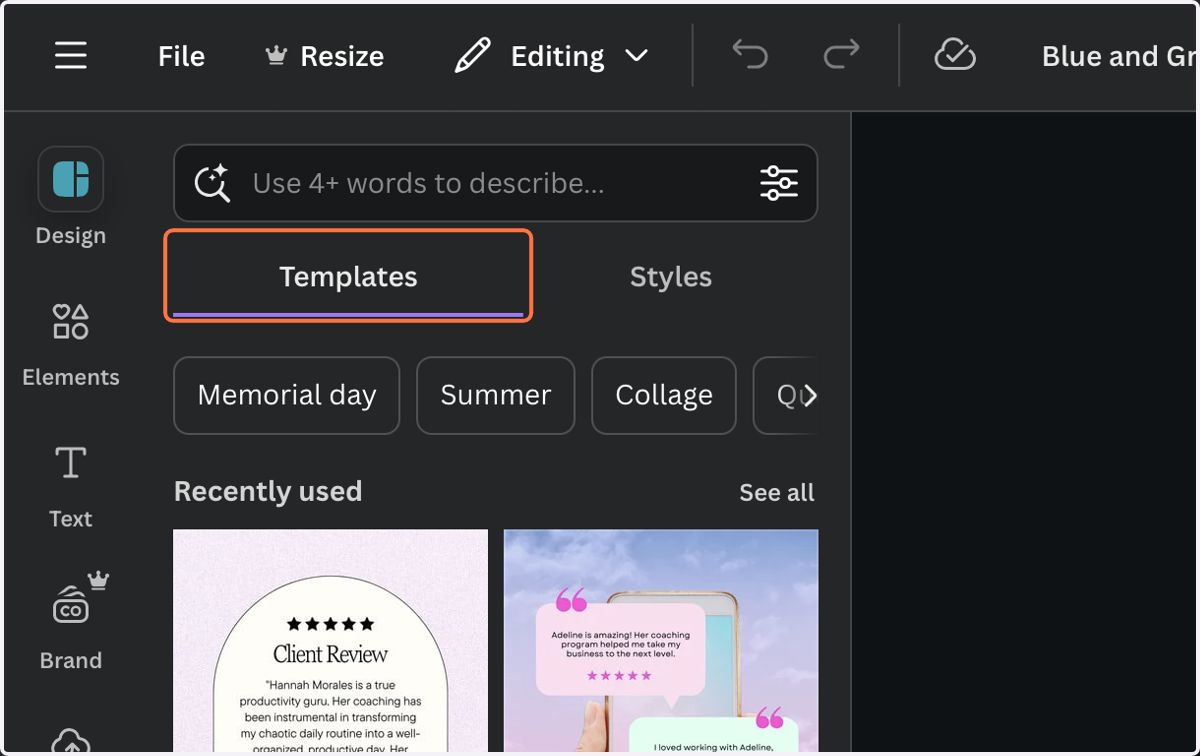Open the Elements sidebar panel

[x=71, y=346]
